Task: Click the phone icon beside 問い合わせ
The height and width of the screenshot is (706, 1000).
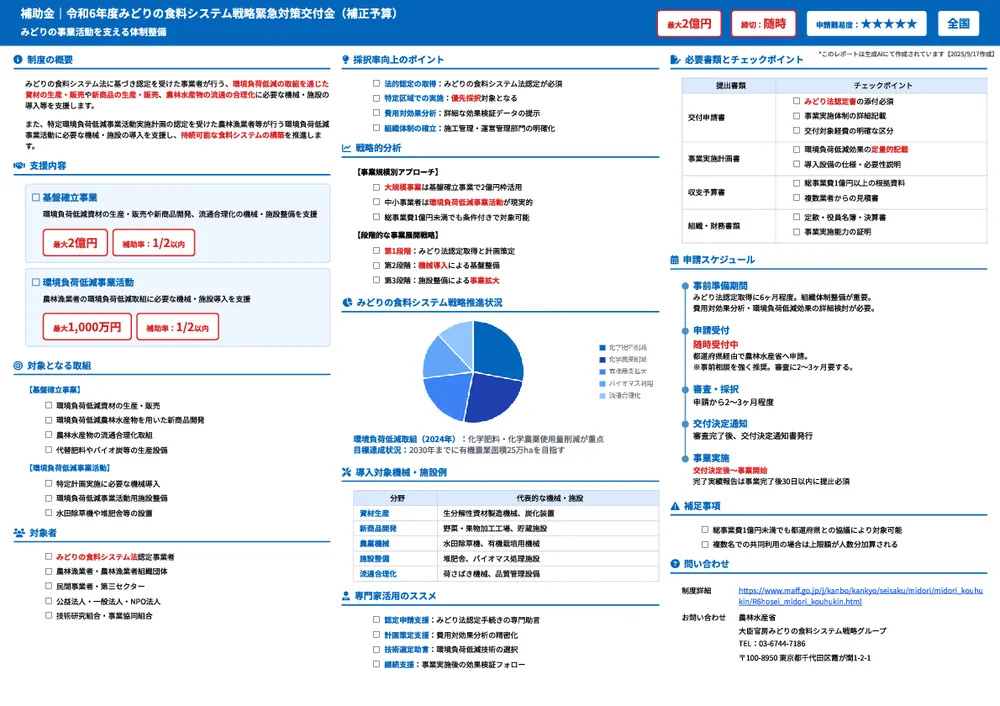Action: point(675,564)
